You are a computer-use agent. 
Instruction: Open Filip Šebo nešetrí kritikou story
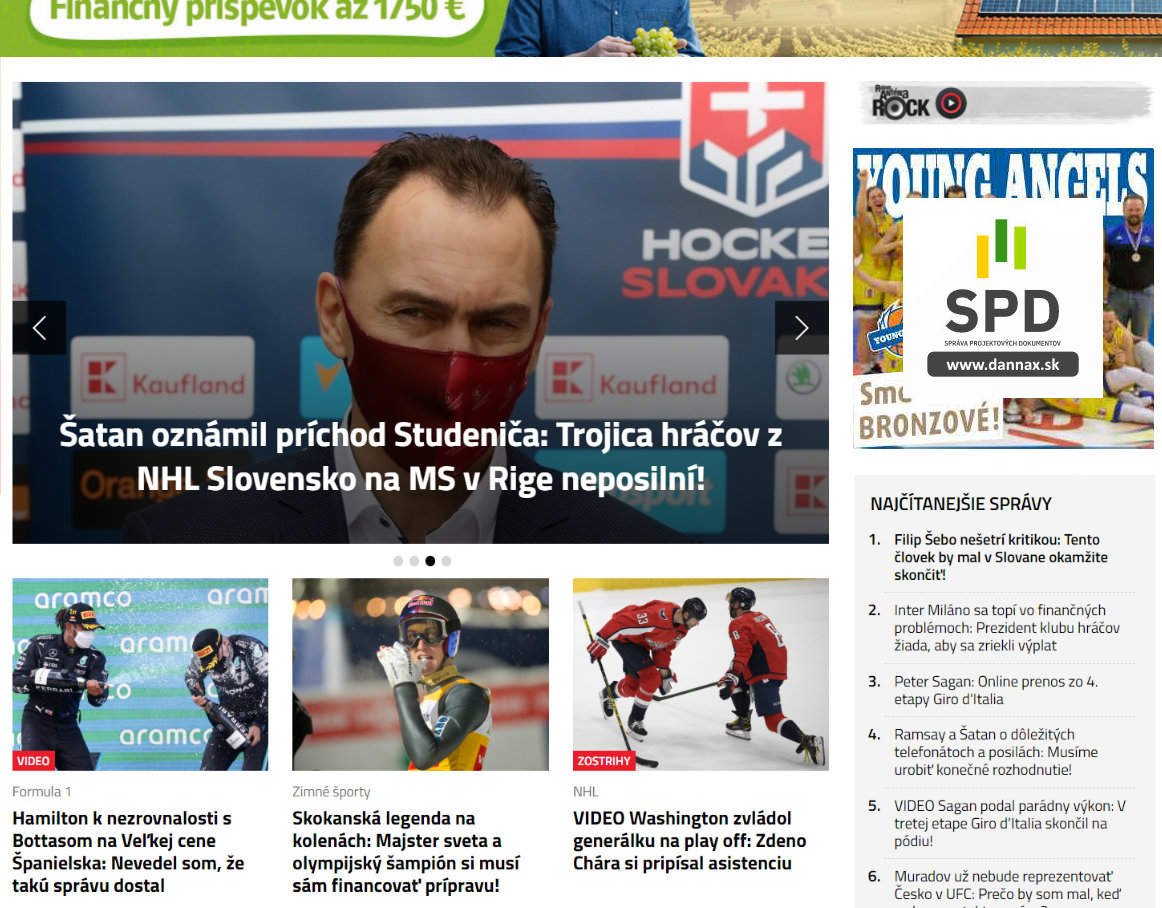coord(1000,557)
